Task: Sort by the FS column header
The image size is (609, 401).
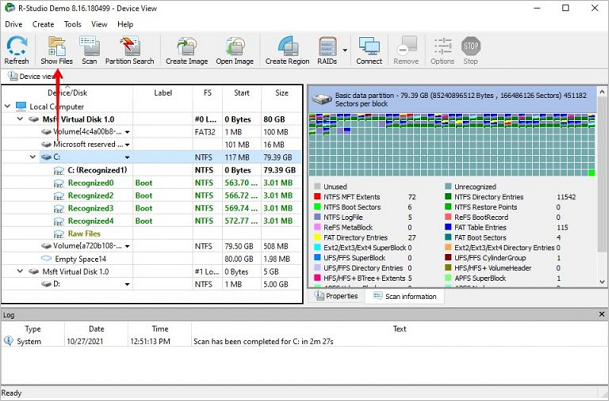Action: [x=207, y=93]
